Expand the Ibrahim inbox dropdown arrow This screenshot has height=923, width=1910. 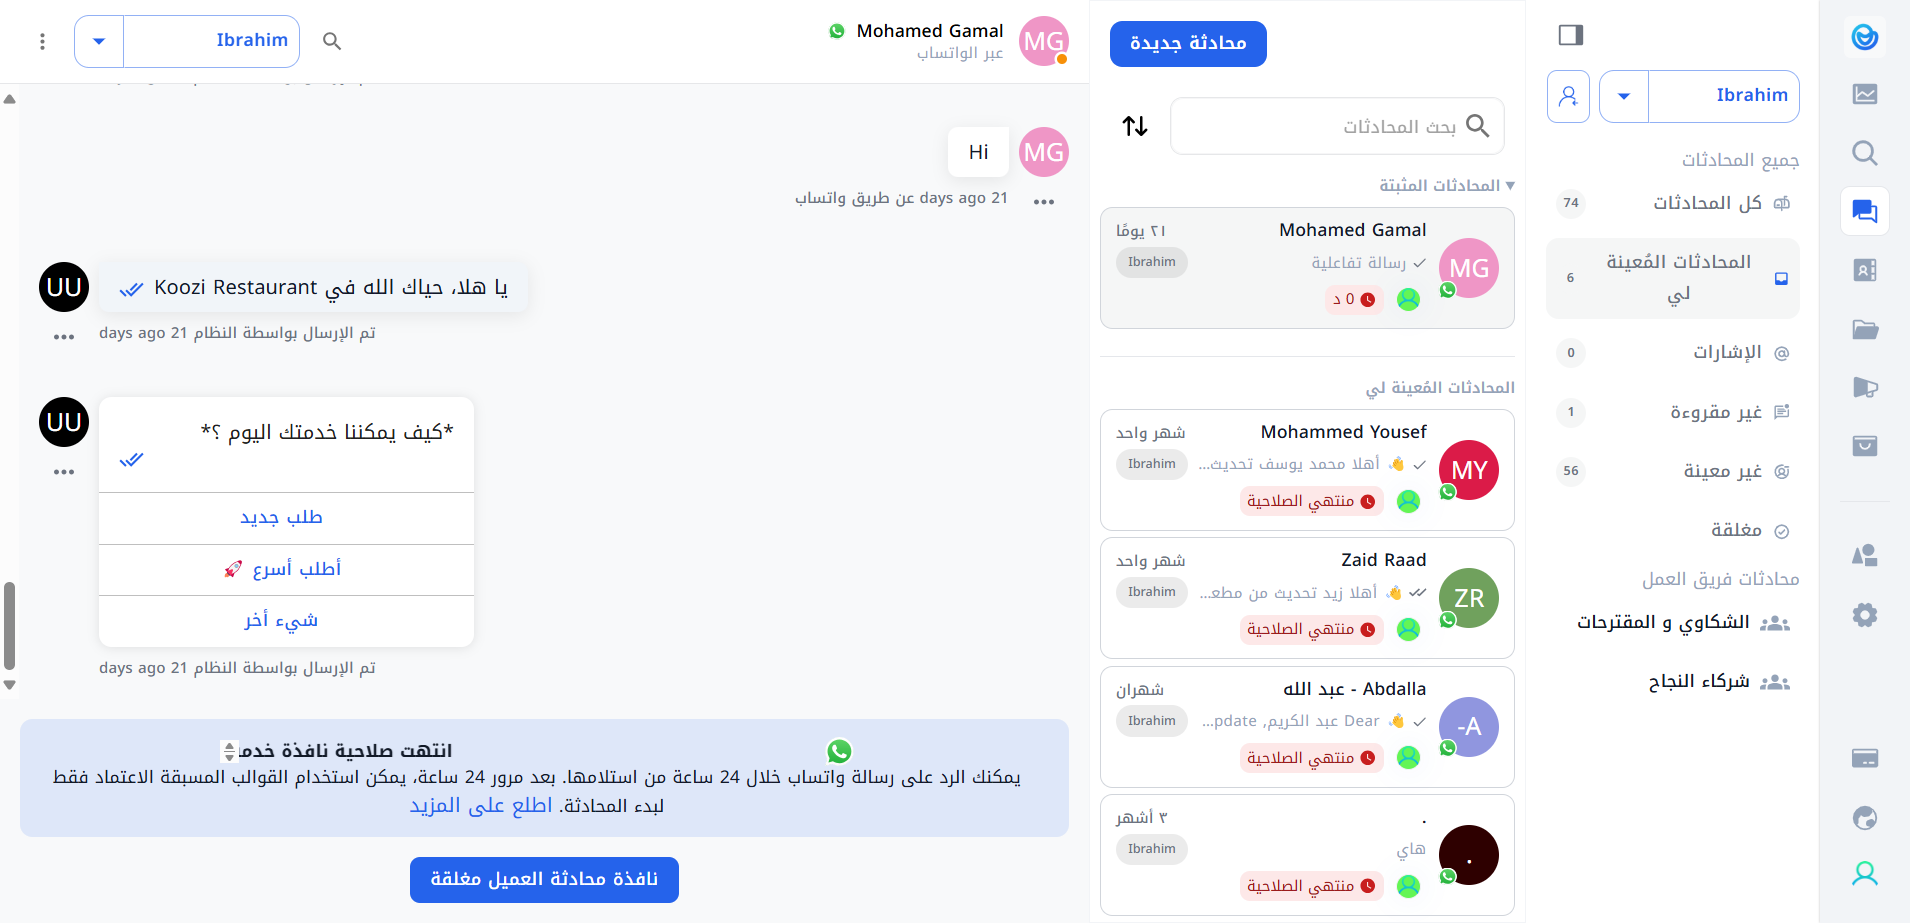coord(1624,96)
